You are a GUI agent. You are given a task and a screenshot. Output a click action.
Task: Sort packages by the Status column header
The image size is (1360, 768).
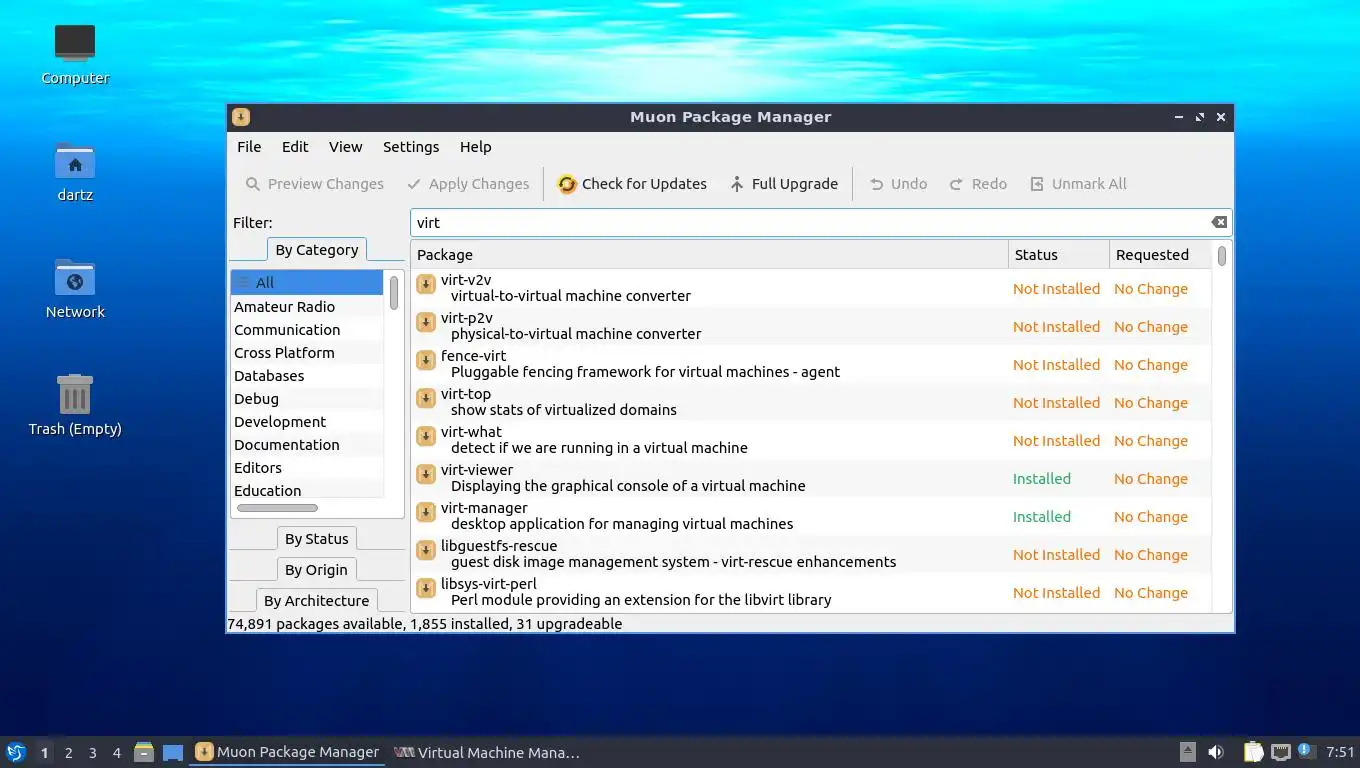click(1059, 255)
